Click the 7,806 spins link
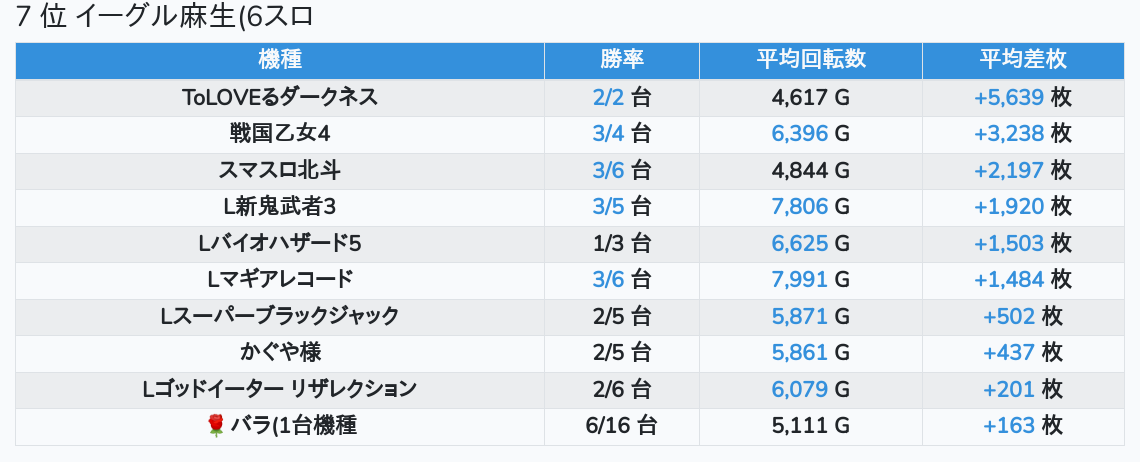Image resolution: width=1140 pixels, height=462 pixels. click(800, 207)
